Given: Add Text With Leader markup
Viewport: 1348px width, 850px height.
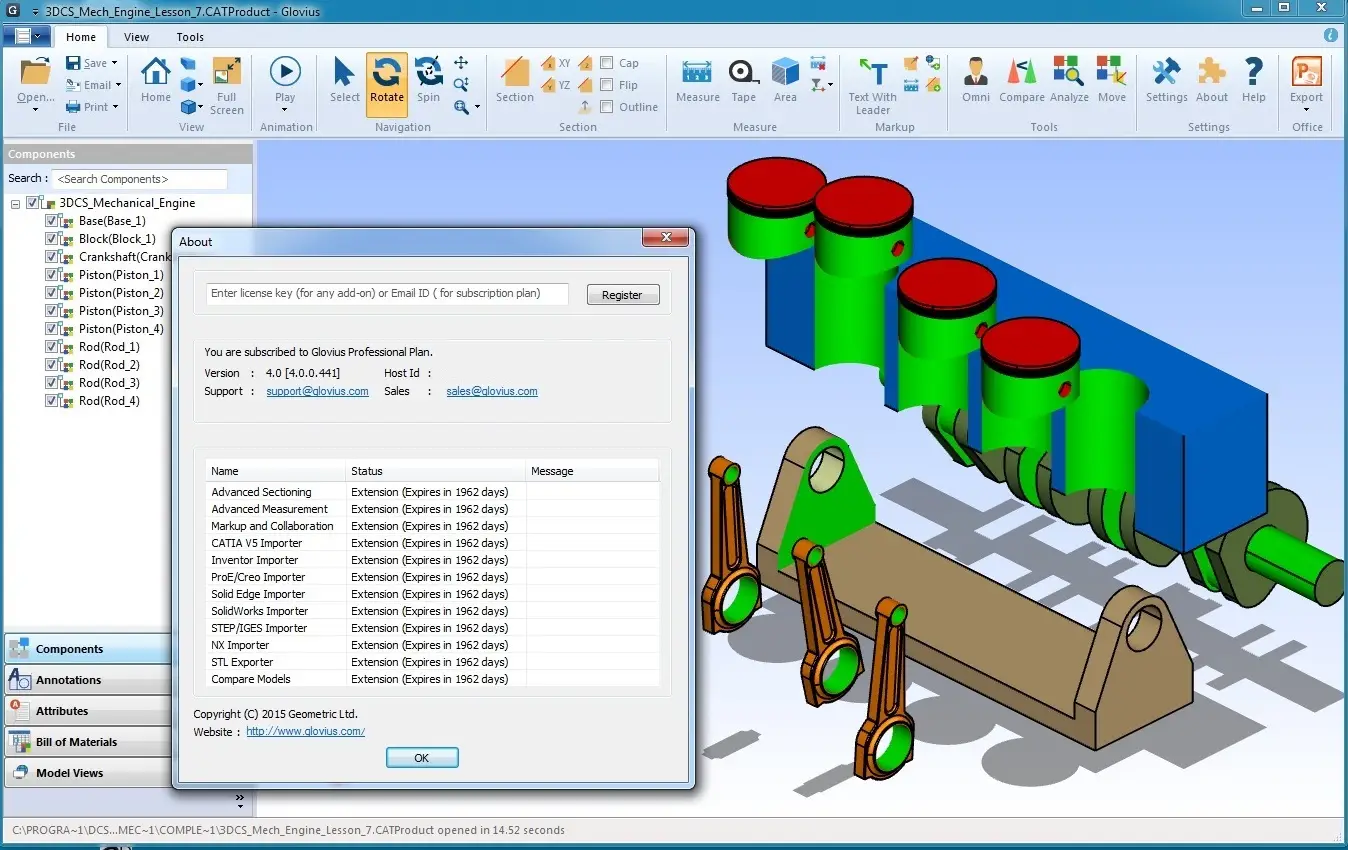Looking at the screenshot, I should point(873,84).
